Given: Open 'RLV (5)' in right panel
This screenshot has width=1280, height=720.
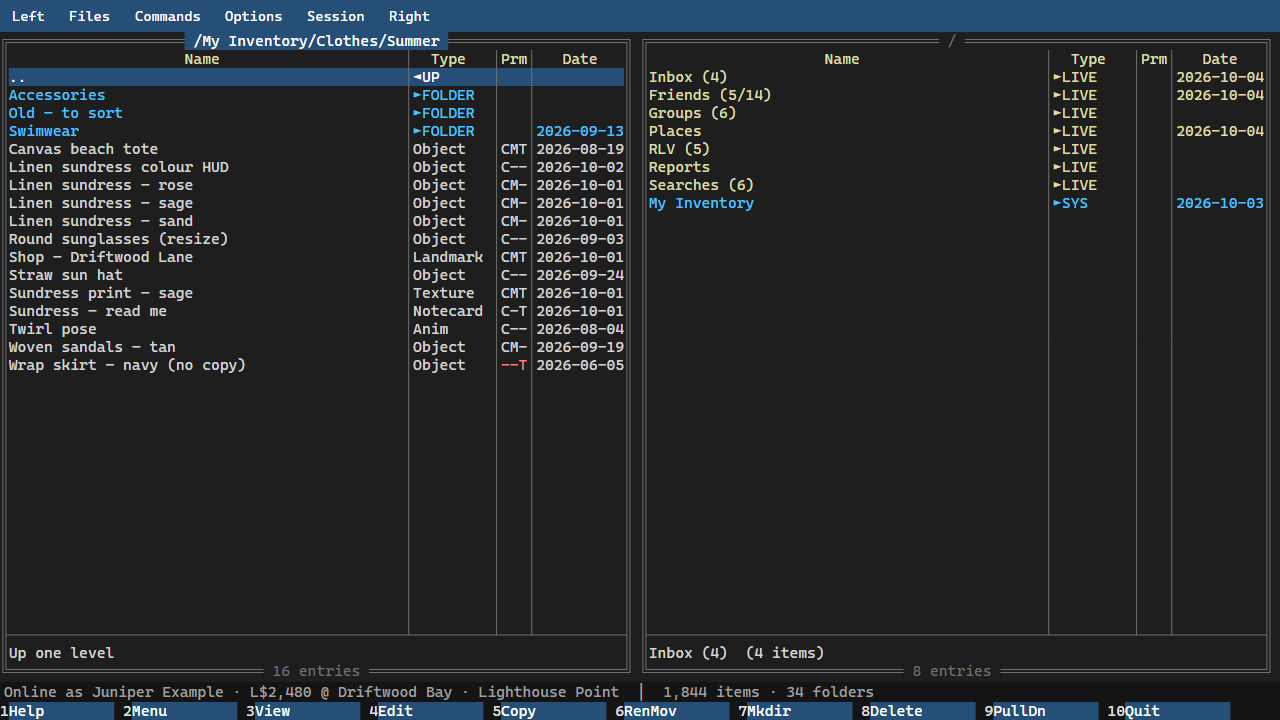Looking at the screenshot, I should (x=956, y=149).
